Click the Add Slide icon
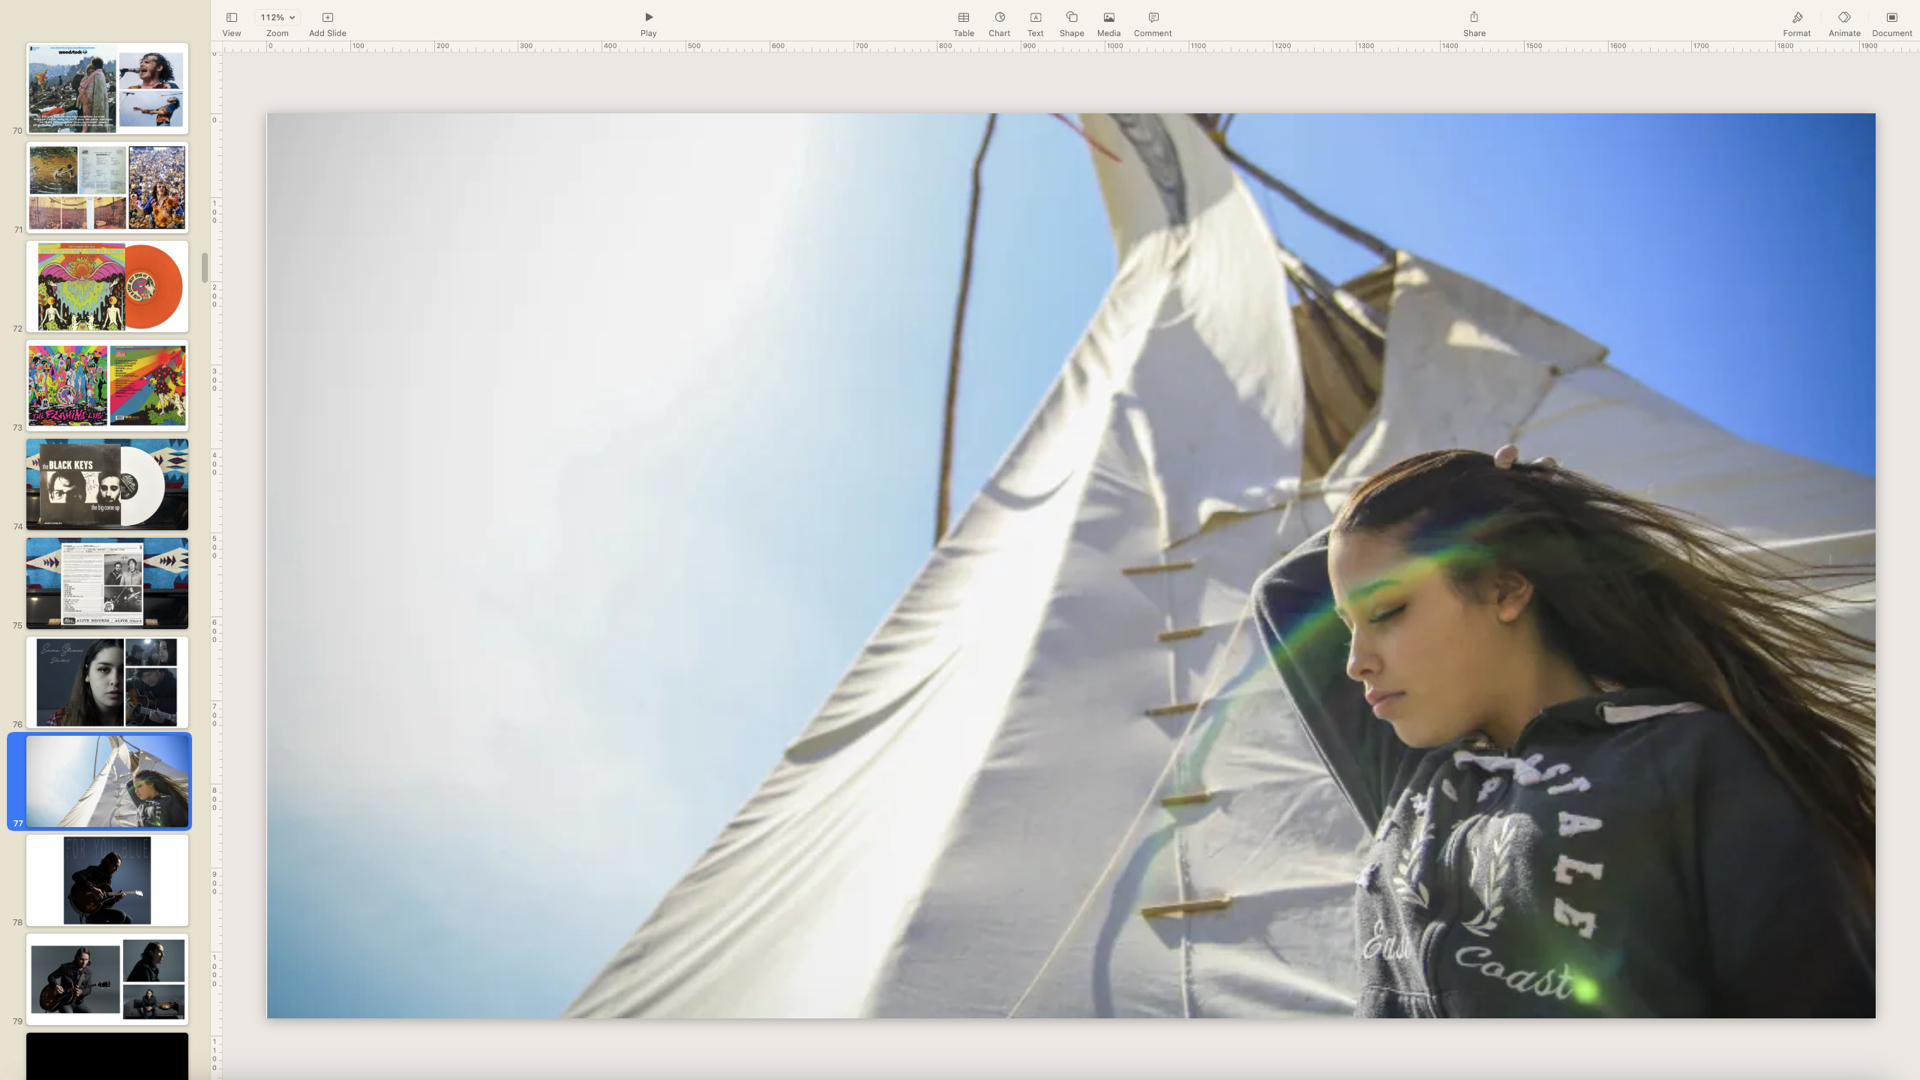Viewport: 1920px width, 1080px height. click(x=327, y=18)
